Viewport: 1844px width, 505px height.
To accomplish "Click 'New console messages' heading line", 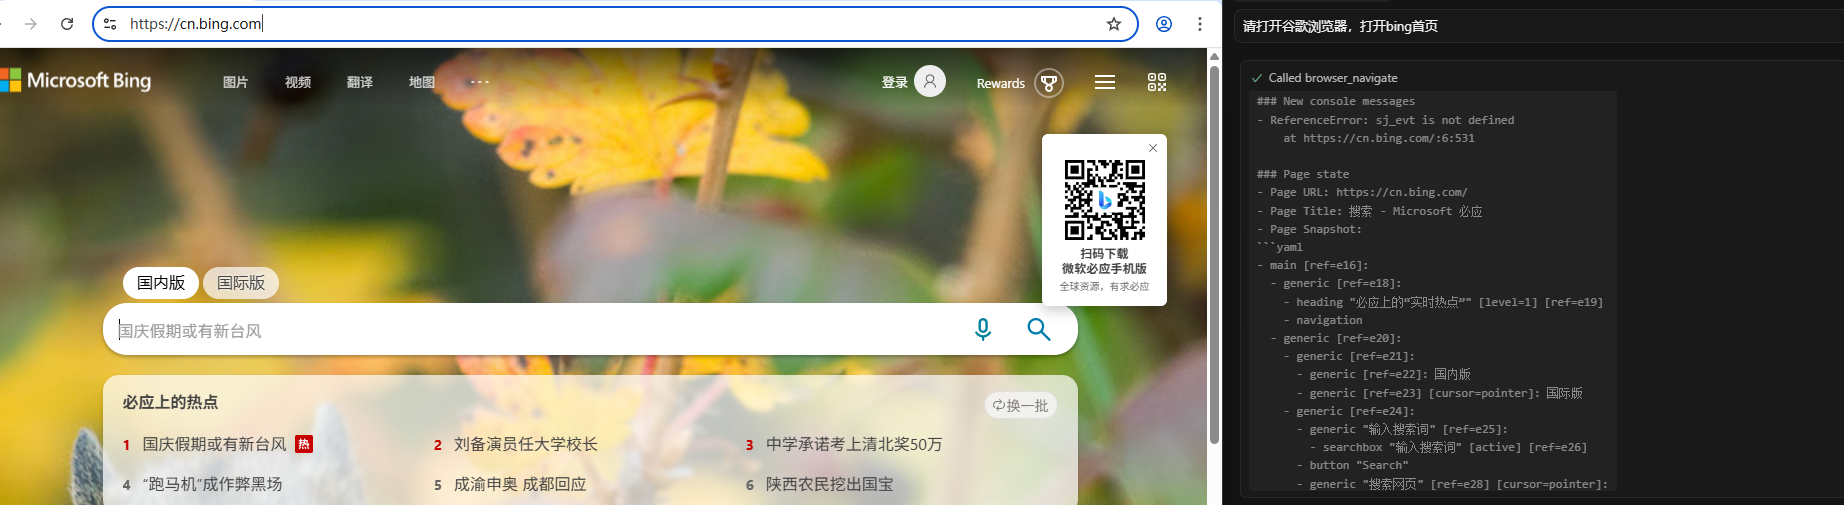I will pyautogui.click(x=1336, y=101).
